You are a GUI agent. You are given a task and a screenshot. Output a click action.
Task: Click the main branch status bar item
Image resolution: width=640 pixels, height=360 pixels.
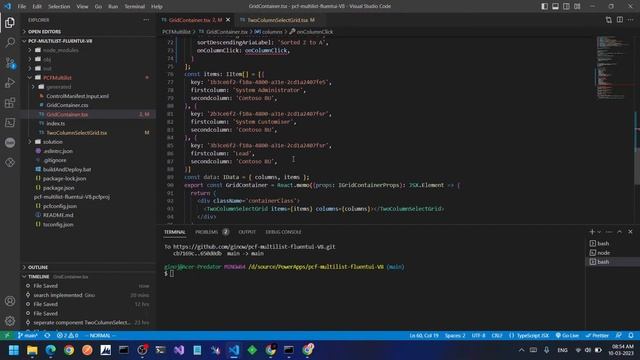click(x=28, y=336)
